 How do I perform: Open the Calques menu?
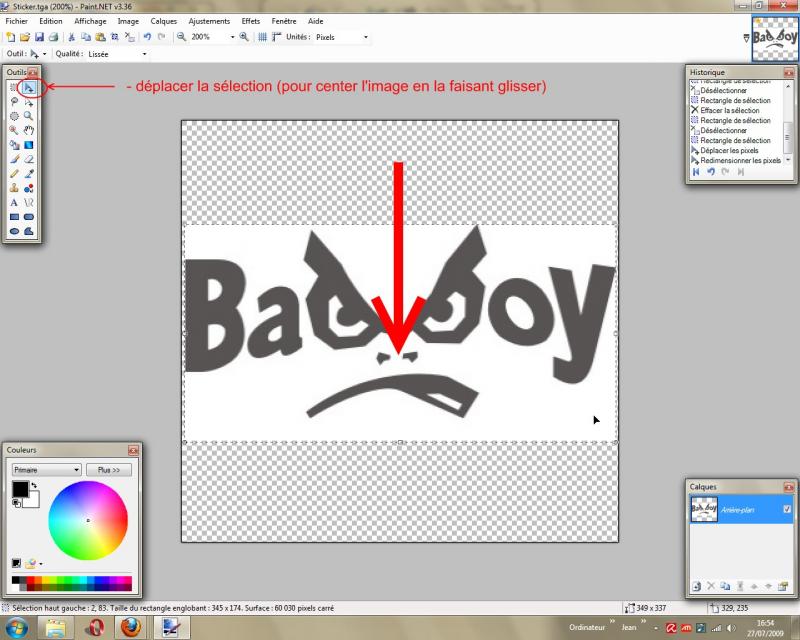163,21
